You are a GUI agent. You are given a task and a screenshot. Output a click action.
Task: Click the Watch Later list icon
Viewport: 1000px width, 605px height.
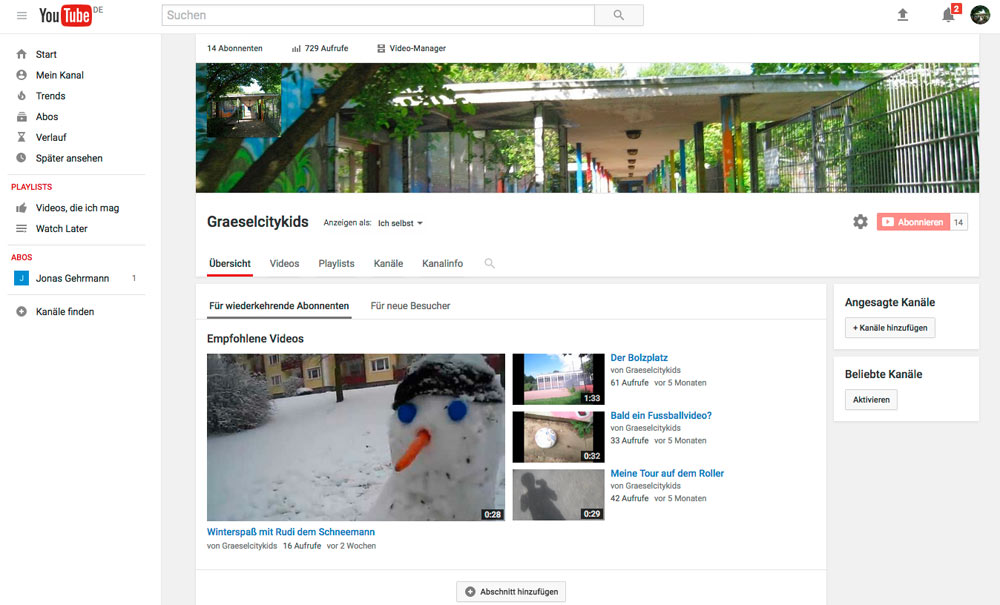21,228
